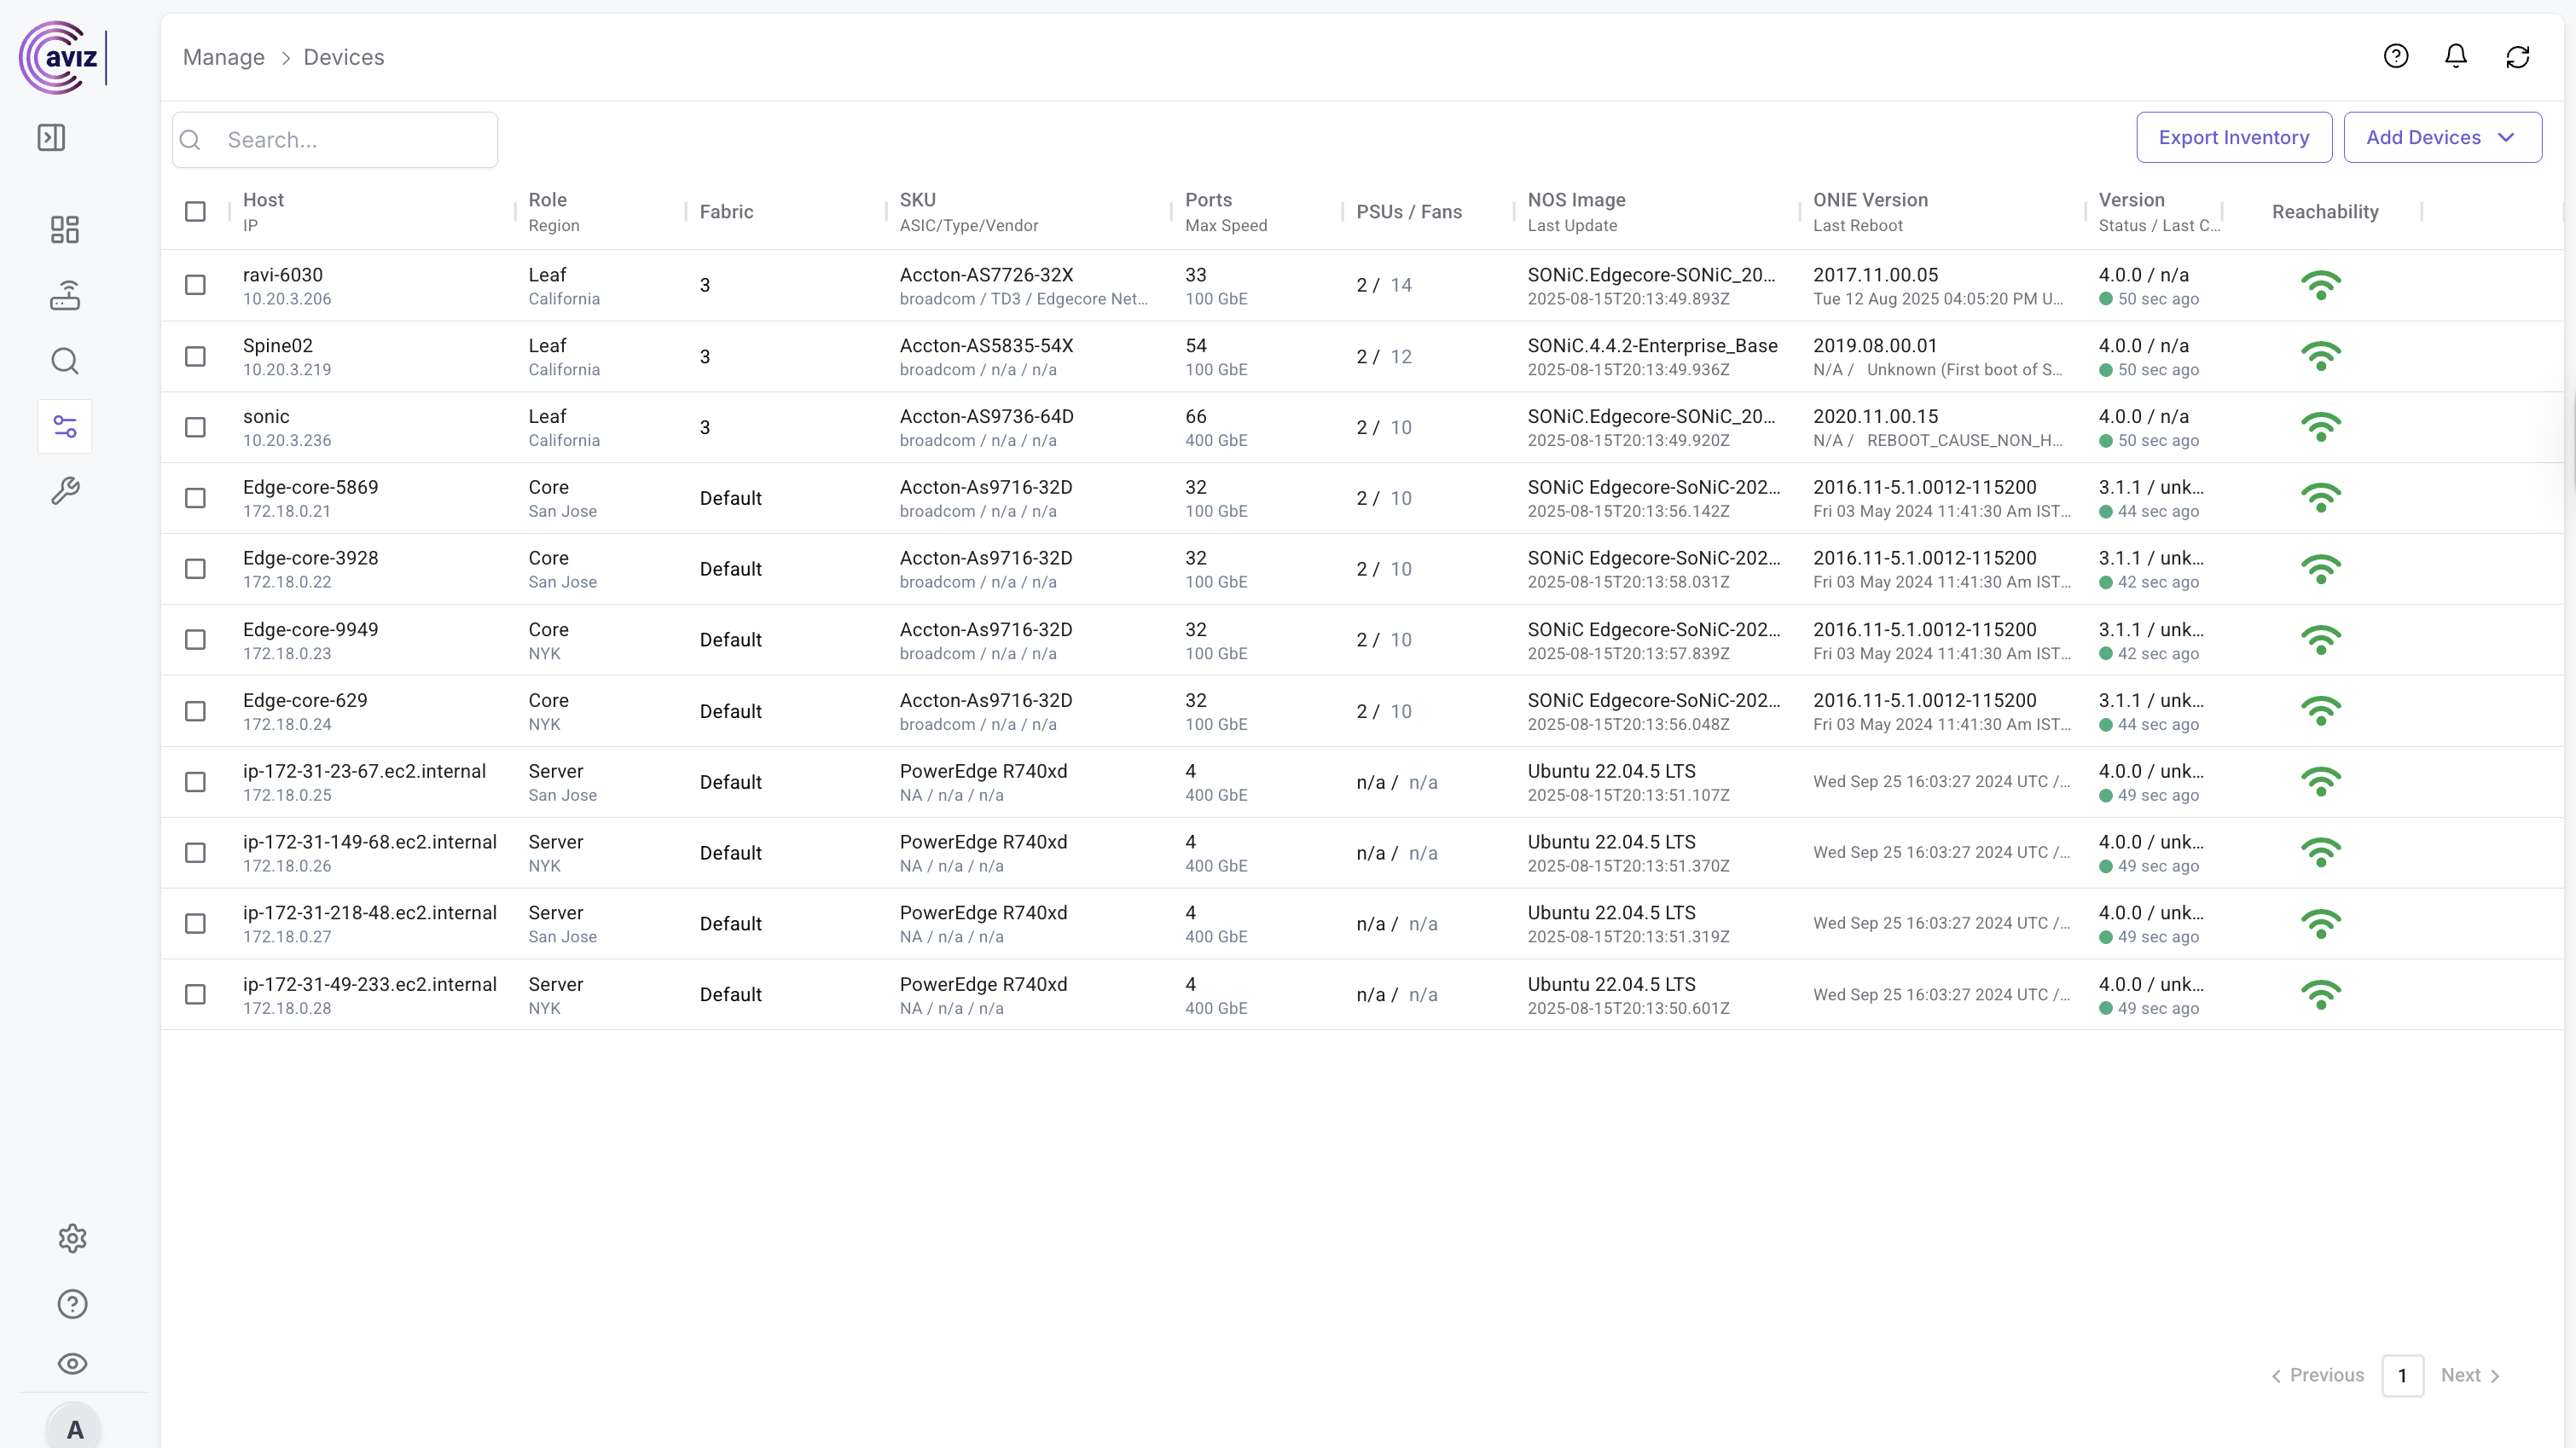Viewport: 2576px width, 1448px height.
Task: Open the settings gear icon in the sidebar
Action: point(72,1238)
